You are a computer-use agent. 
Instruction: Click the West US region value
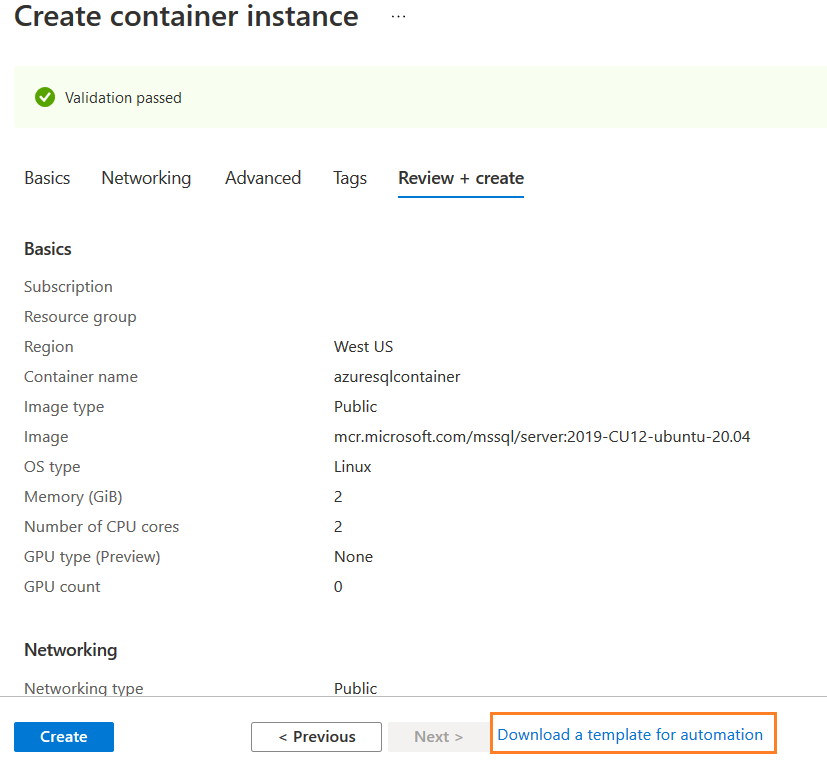pos(363,347)
